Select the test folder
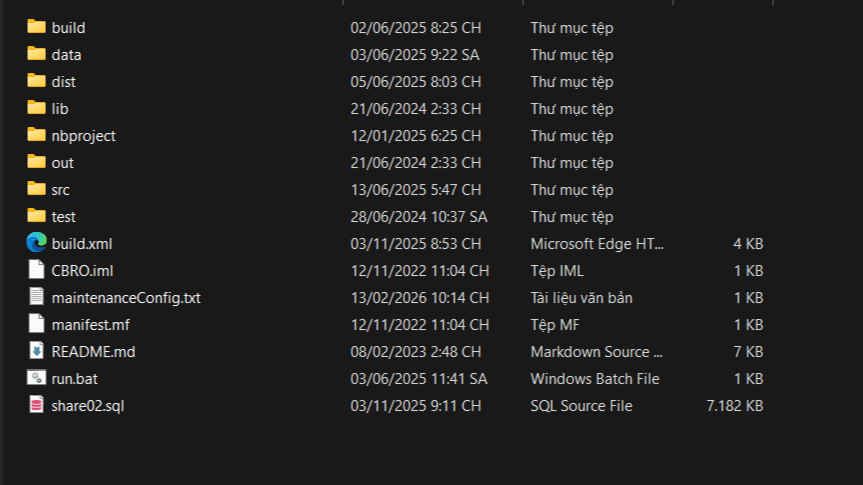This screenshot has width=863, height=485. (63, 217)
